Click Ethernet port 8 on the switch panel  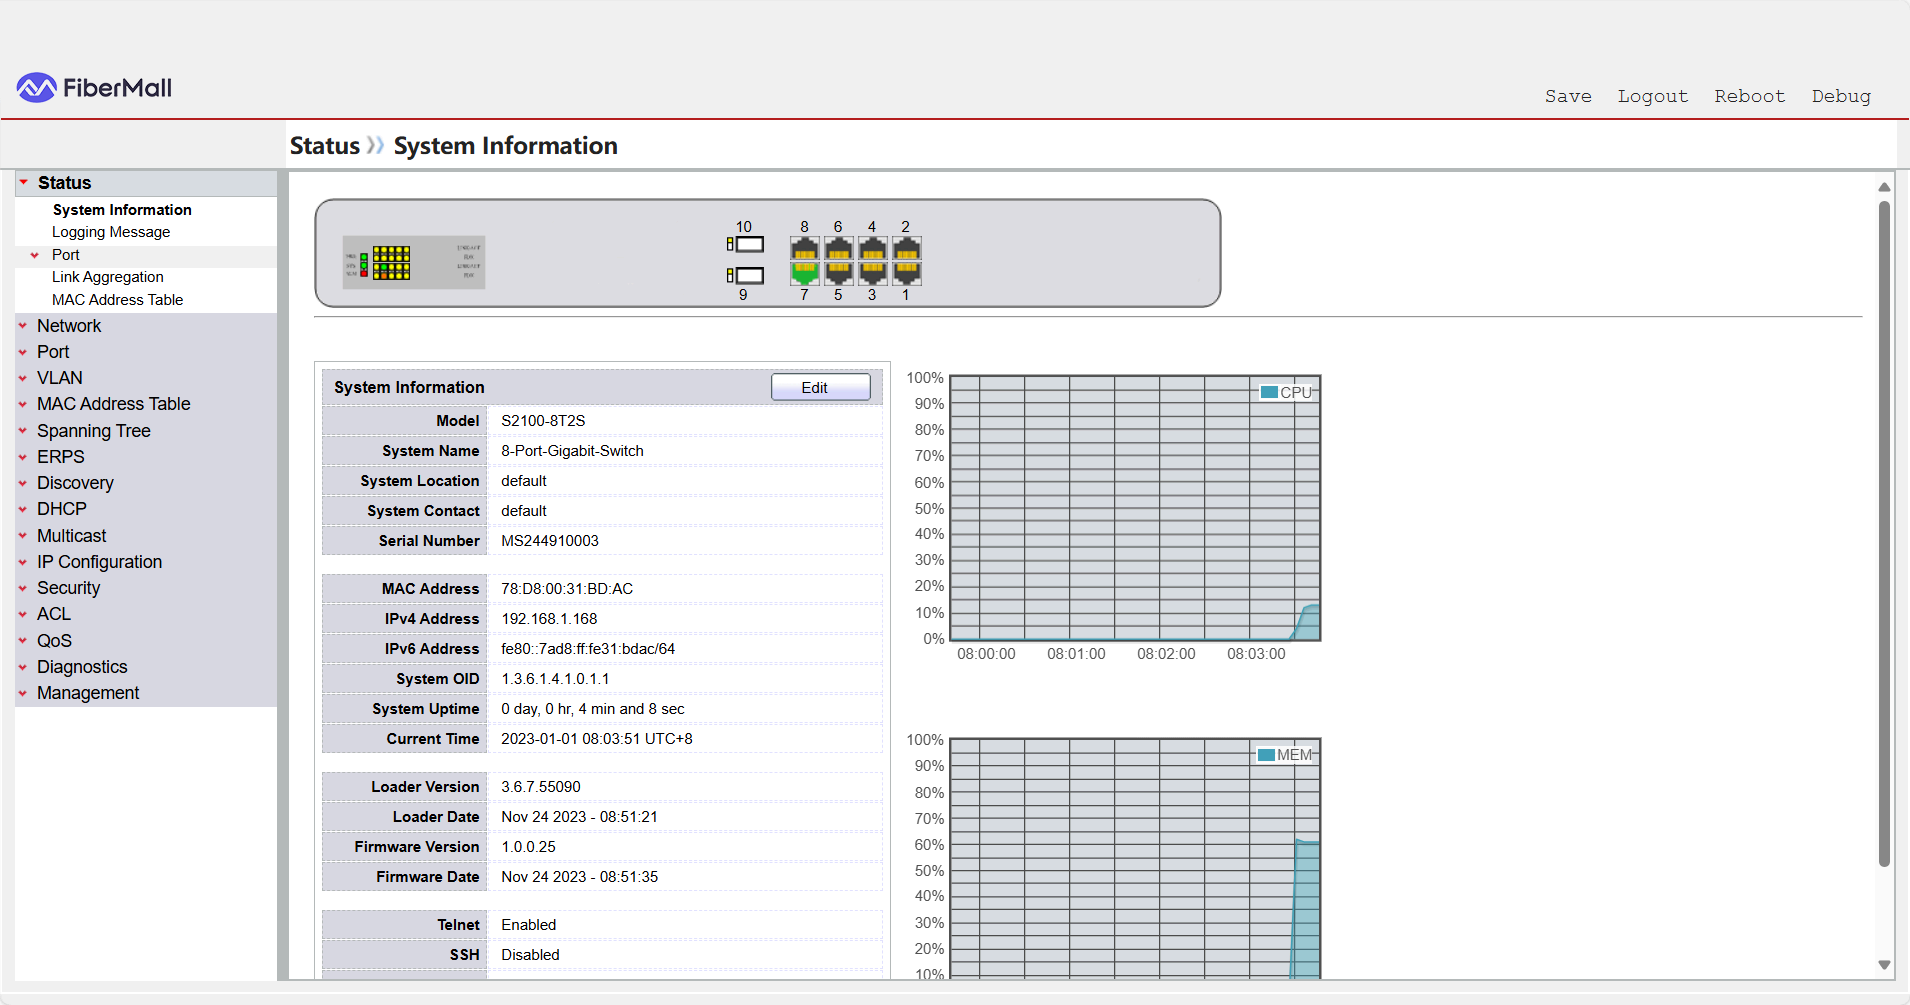click(804, 248)
